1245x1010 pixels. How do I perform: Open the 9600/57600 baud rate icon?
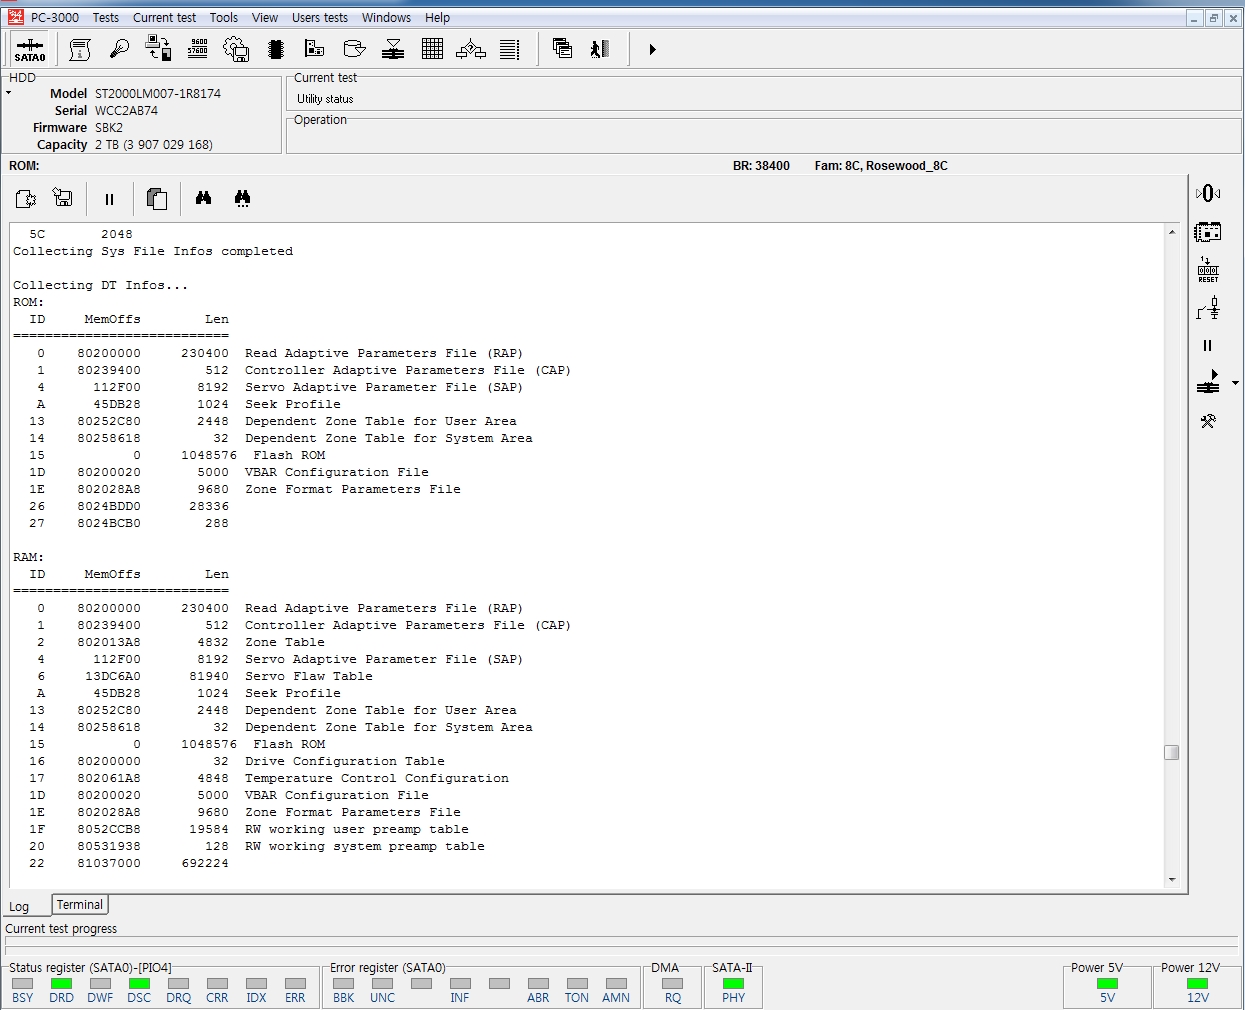pos(198,49)
